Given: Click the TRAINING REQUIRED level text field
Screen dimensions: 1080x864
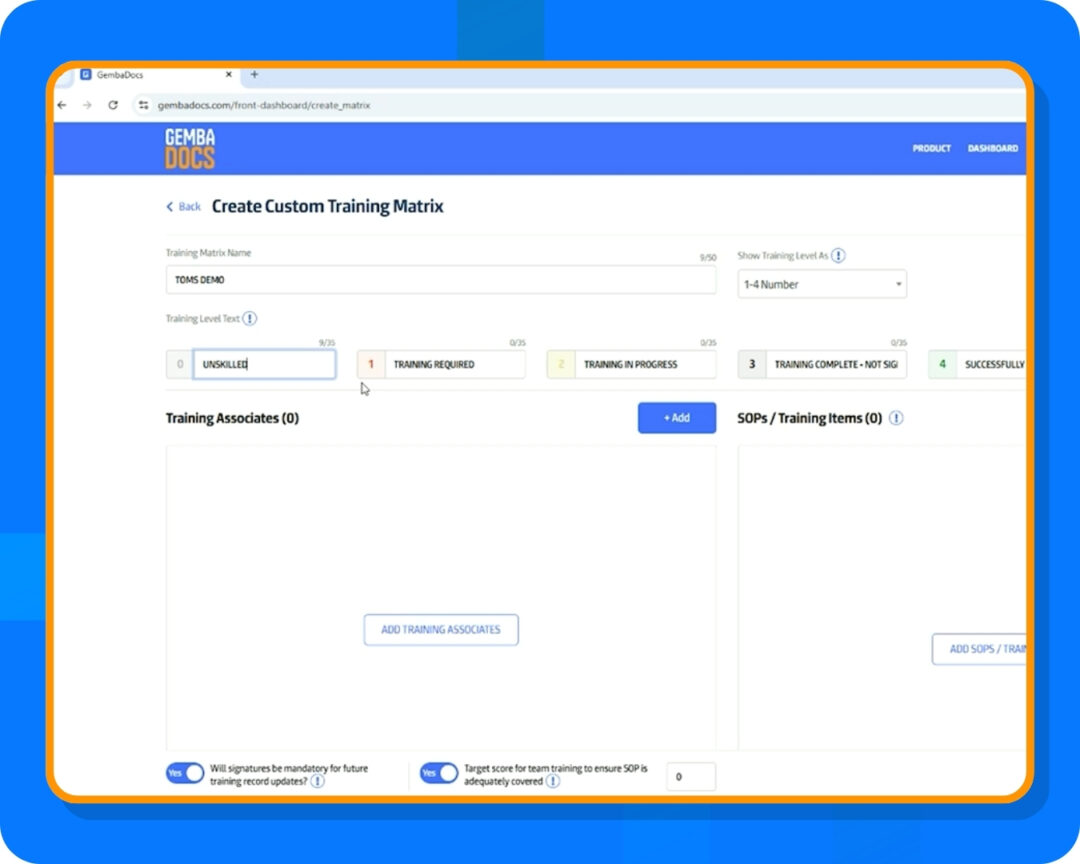Looking at the screenshot, I should (x=455, y=365).
